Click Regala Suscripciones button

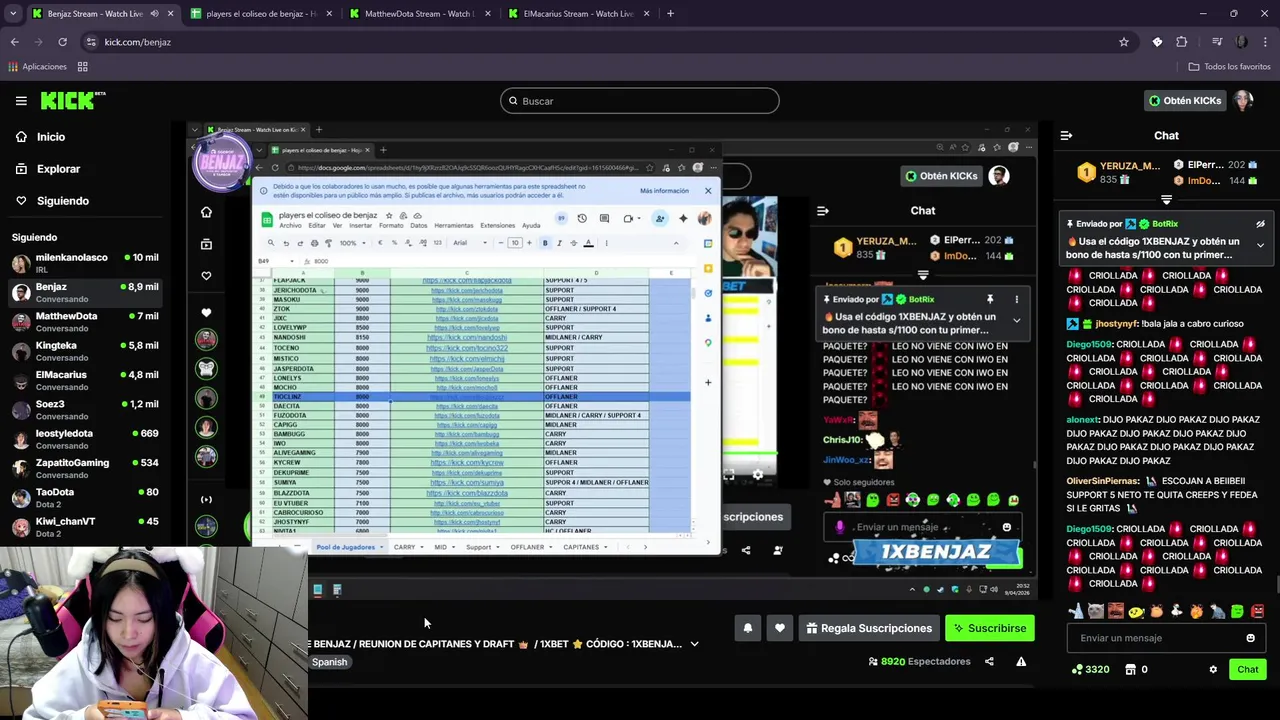coord(869,628)
